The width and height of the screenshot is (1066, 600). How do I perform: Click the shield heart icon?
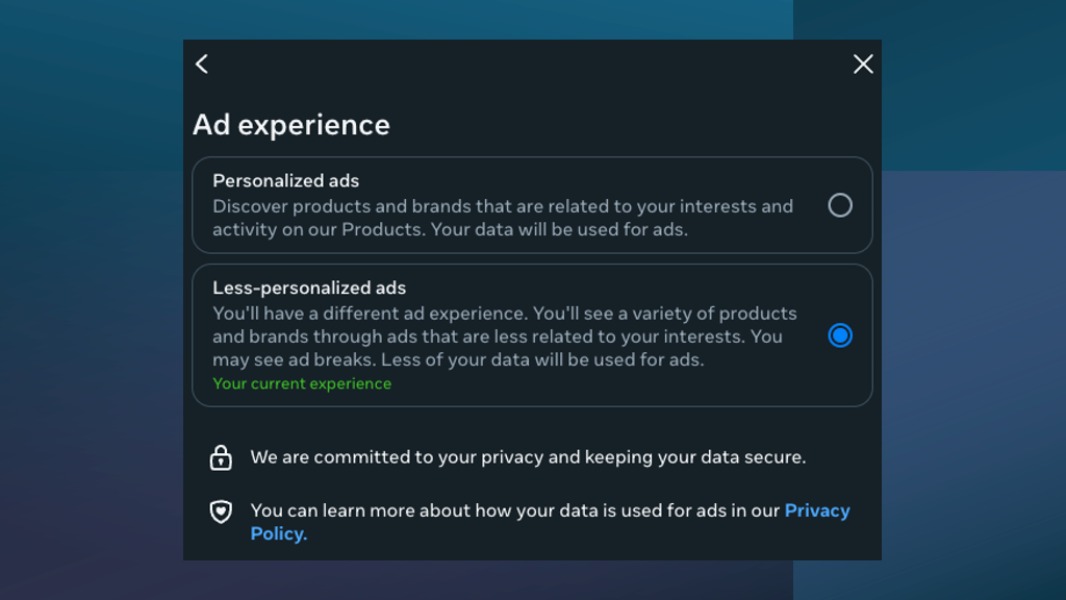pyautogui.click(x=221, y=512)
